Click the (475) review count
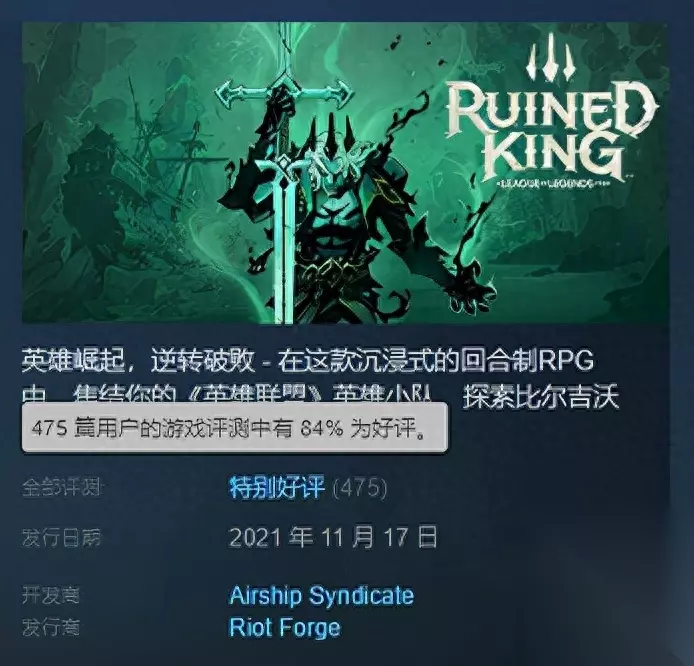This screenshot has width=694, height=666. [x=360, y=488]
